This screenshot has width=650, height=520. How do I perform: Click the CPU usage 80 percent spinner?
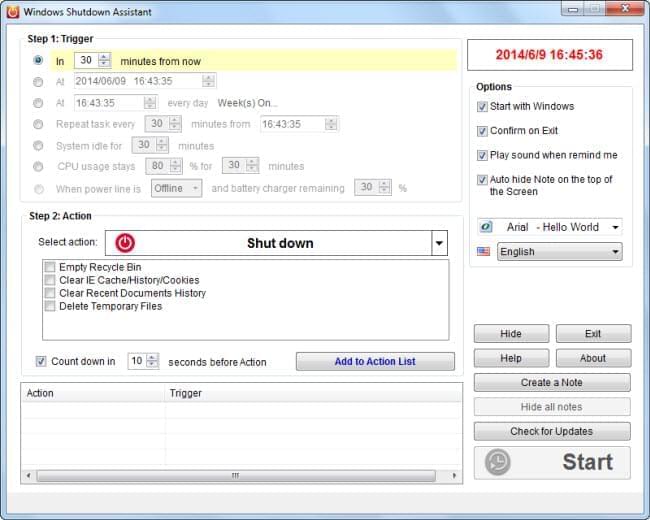click(x=176, y=166)
